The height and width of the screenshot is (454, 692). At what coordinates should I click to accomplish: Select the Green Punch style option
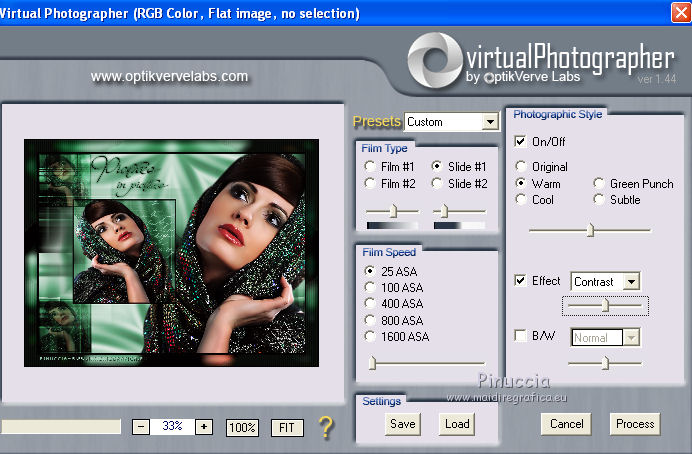click(x=598, y=183)
